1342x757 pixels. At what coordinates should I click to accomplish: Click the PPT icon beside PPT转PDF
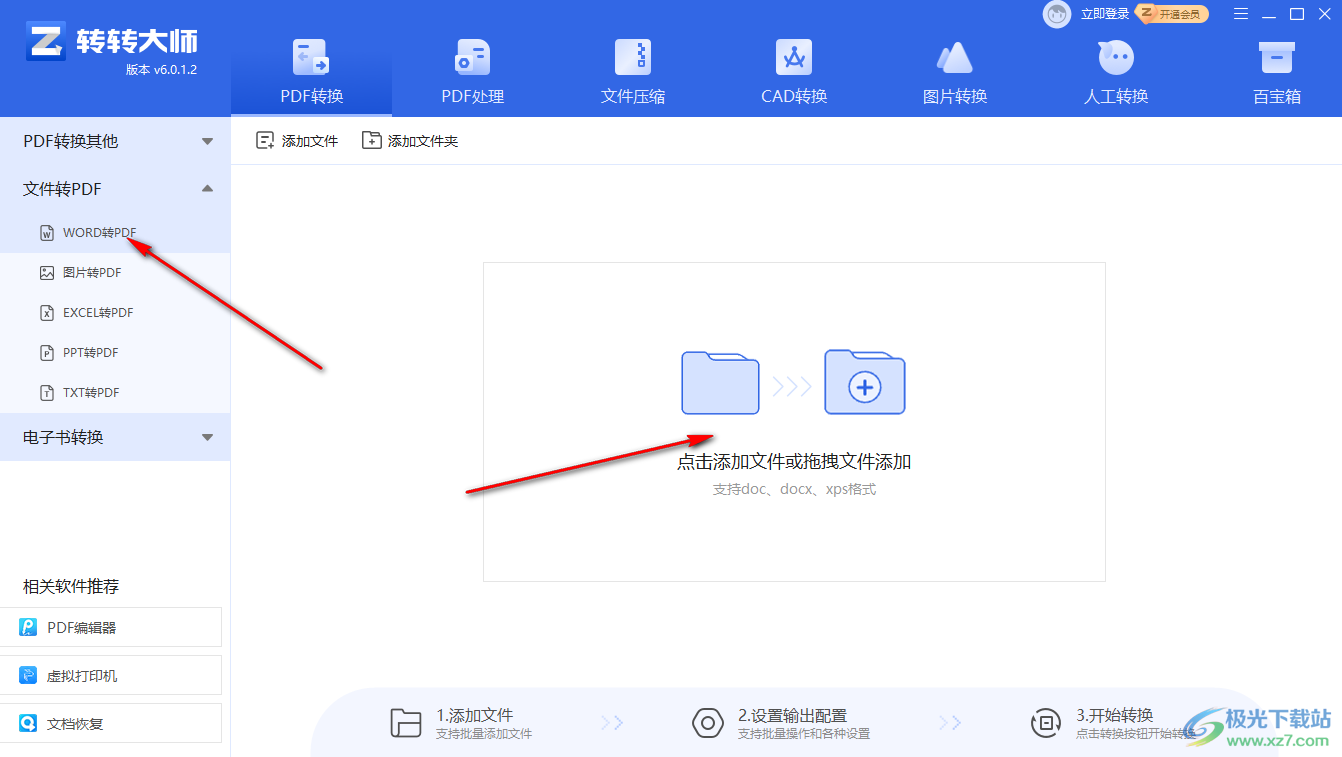(46, 353)
